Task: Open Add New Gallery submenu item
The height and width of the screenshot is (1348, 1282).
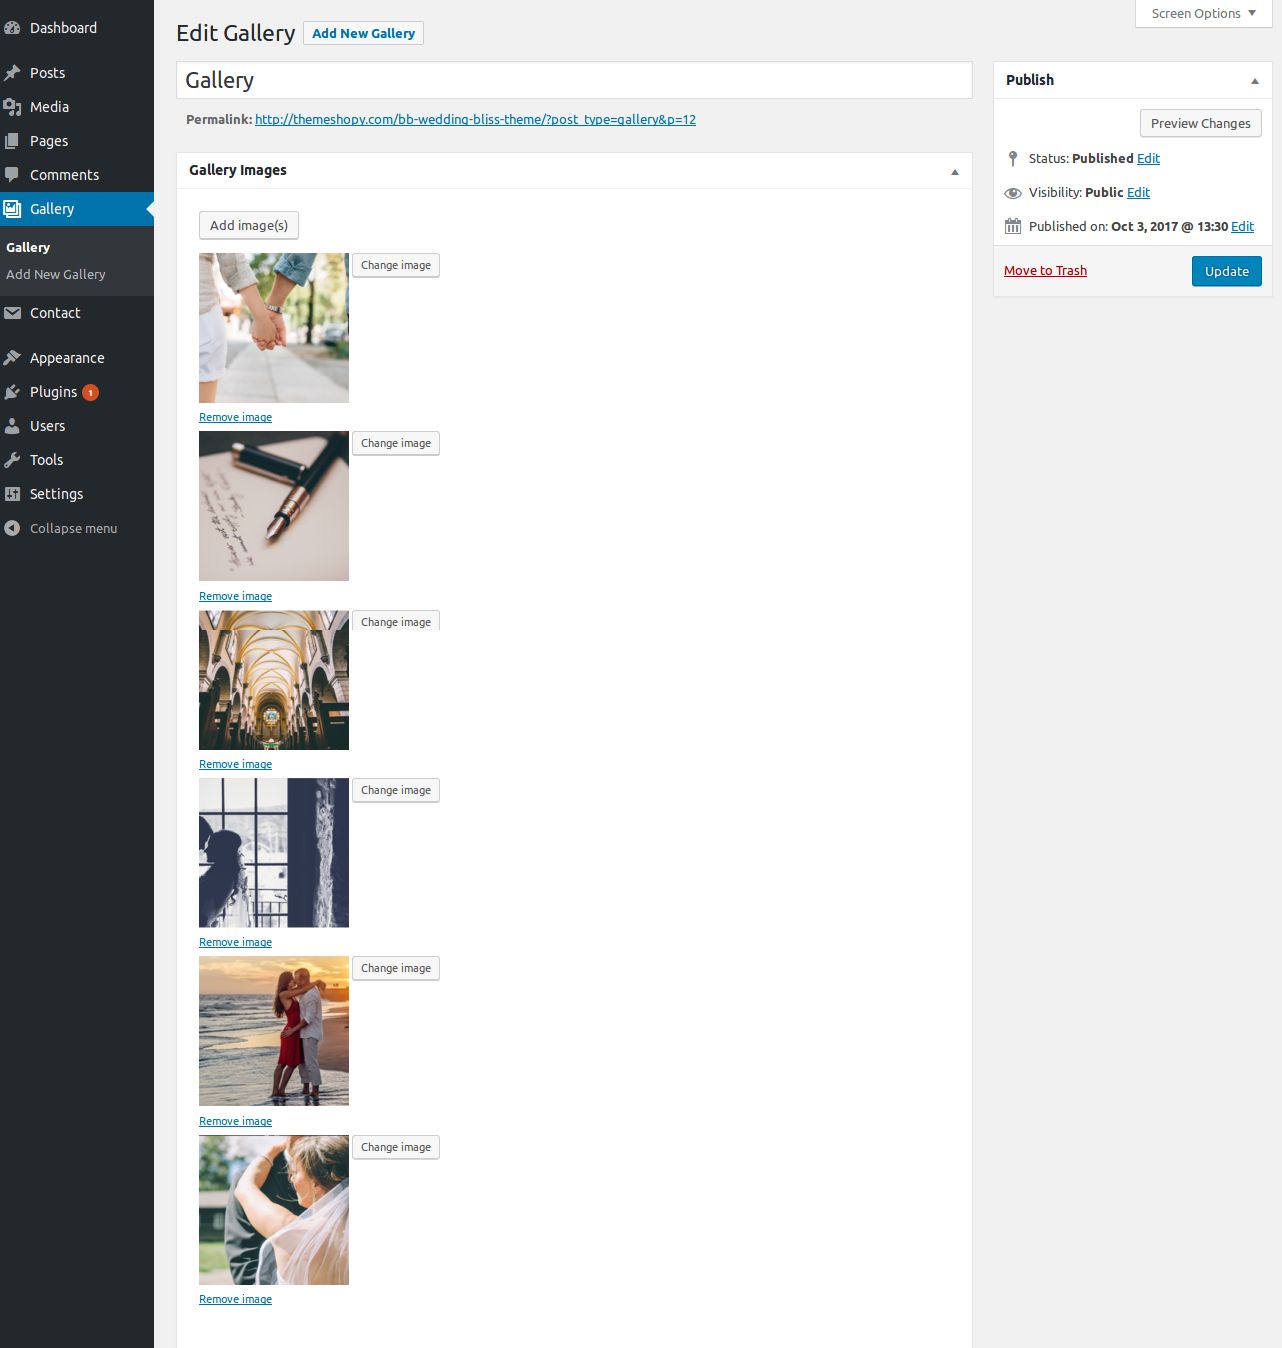Action: click(x=56, y=274)
